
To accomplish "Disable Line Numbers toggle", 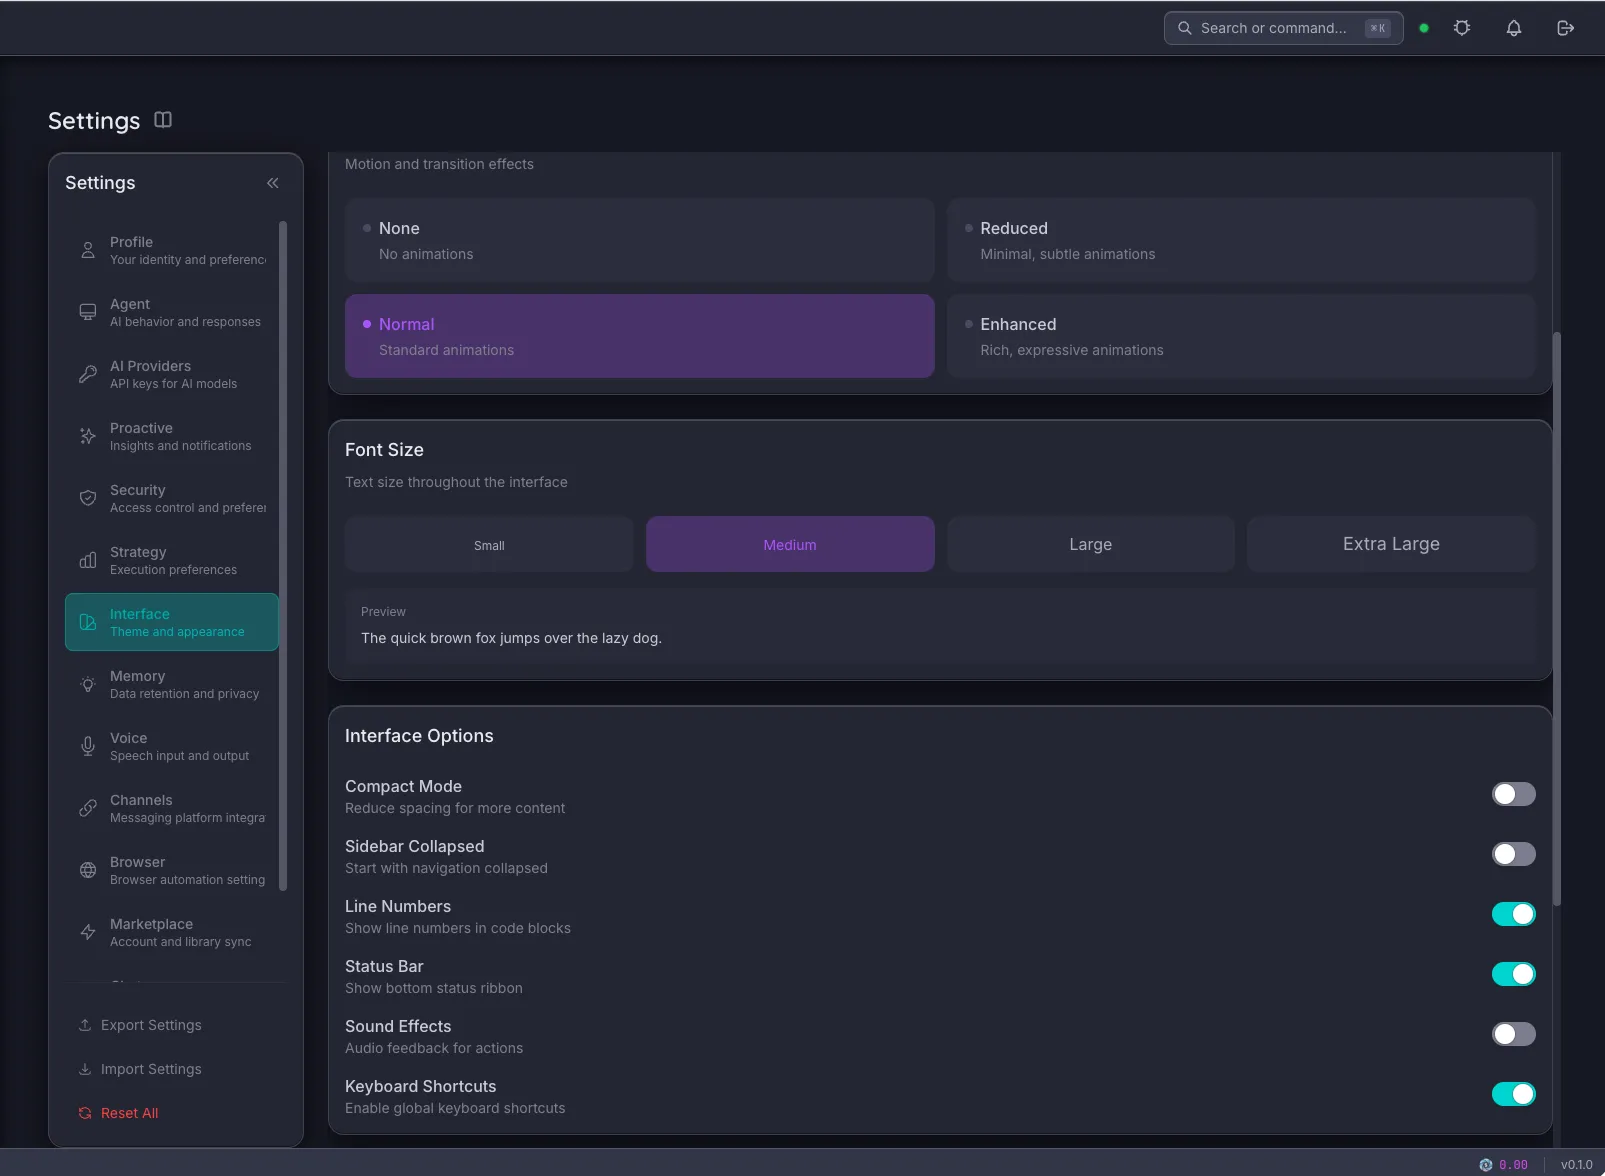I will (x=1514, y=914).
